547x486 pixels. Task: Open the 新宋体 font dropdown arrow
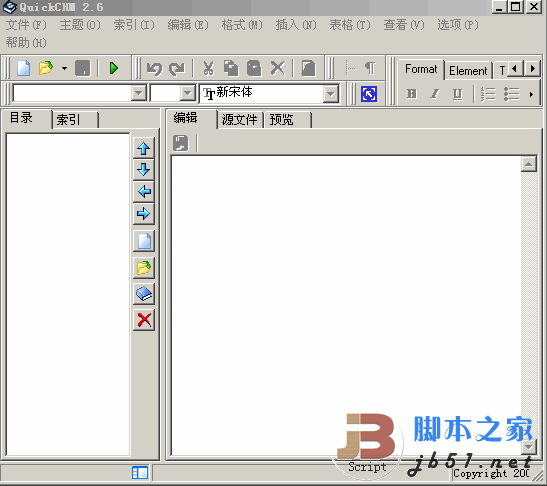pos(330,94)
